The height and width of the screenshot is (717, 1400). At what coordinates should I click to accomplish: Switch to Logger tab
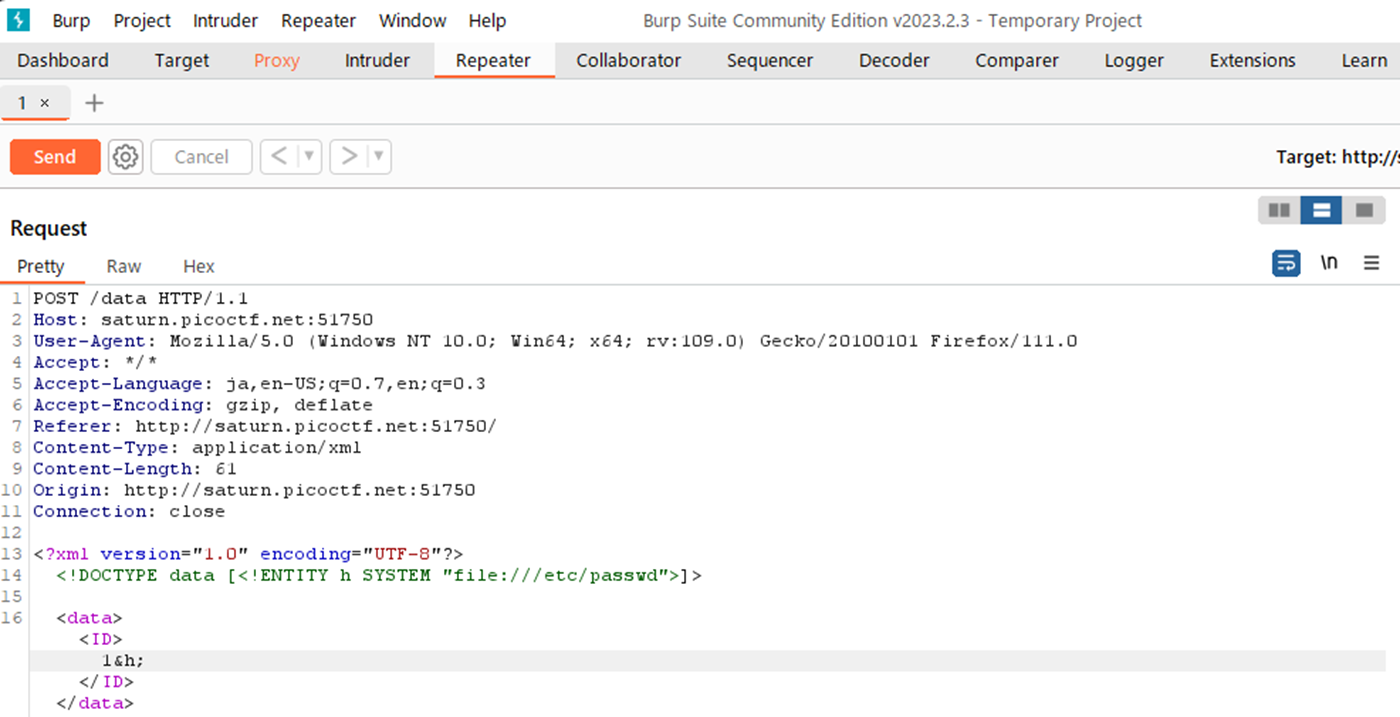1134,61
